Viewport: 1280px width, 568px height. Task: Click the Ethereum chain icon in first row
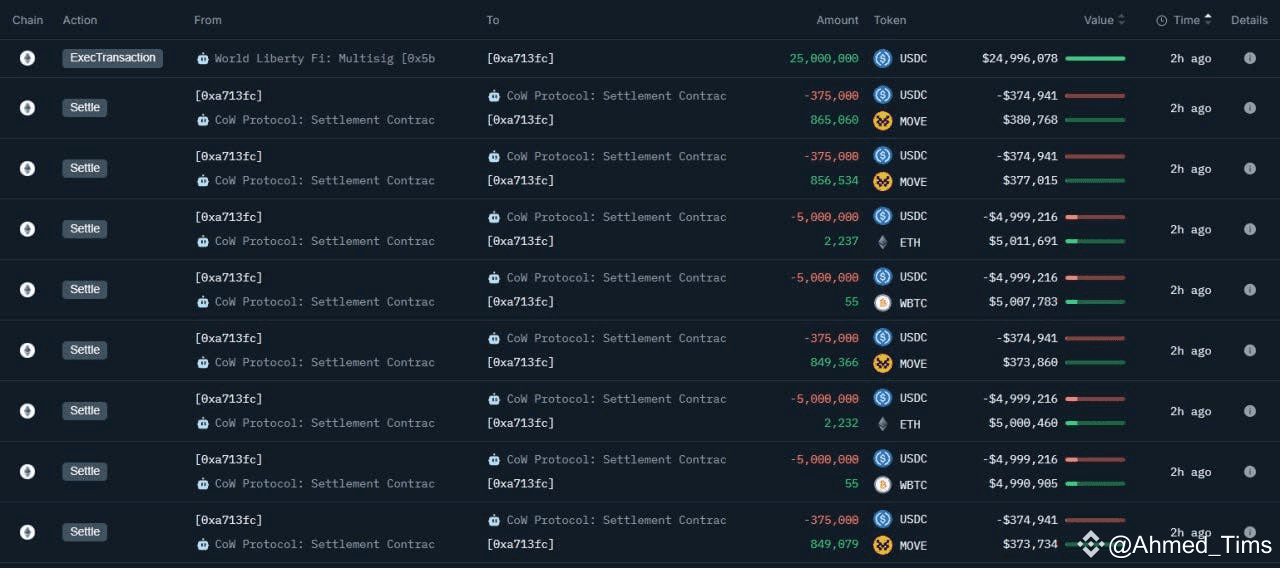tap(28, 58)
